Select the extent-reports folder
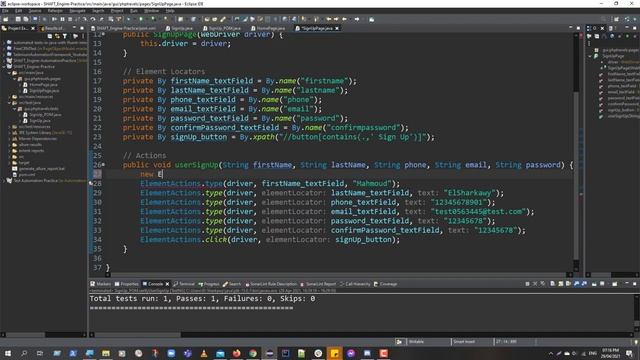The image size is (640, 360). tap(28, 151)
